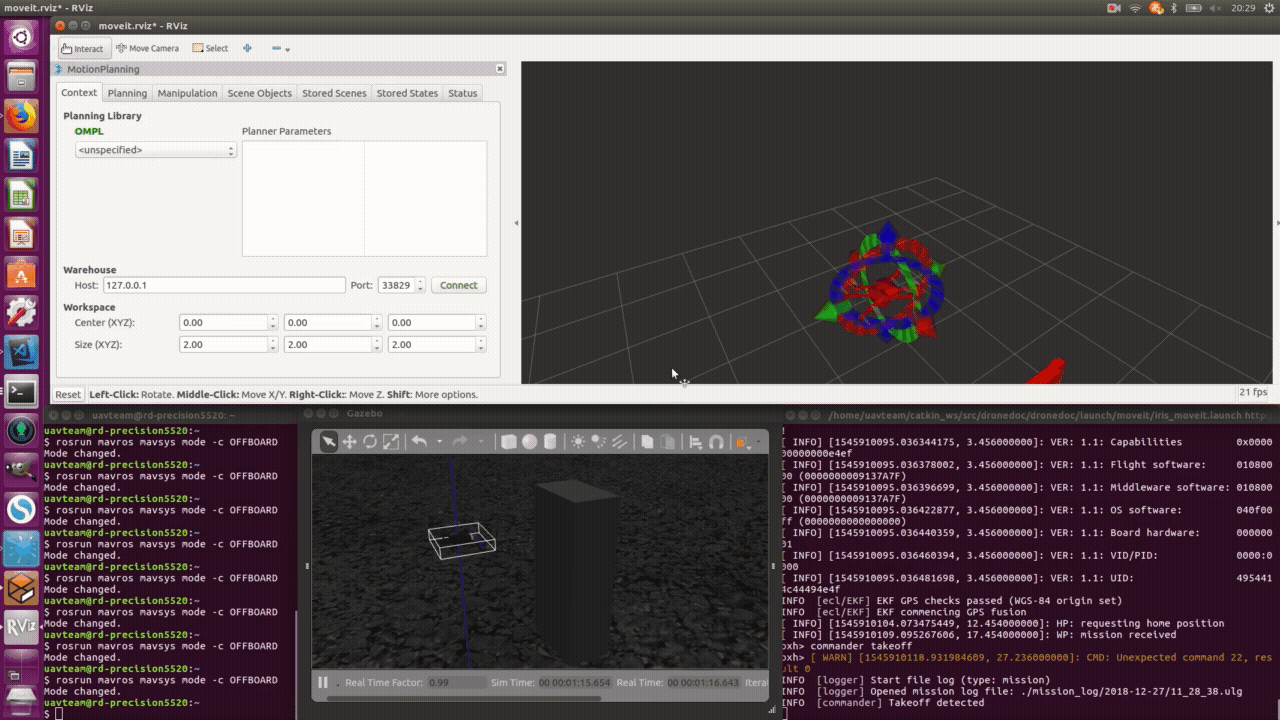This screenshot has width=1280, height=720.
Task: Add a spot light in Gazebo
Action: coord(599,441)
